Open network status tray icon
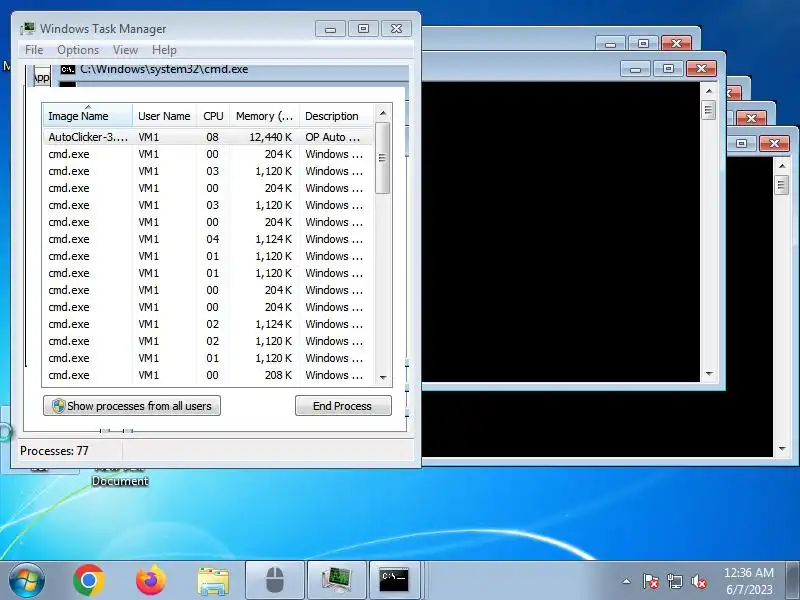The height and width of the screenshot is (600, 800). (x=674, y=581)
